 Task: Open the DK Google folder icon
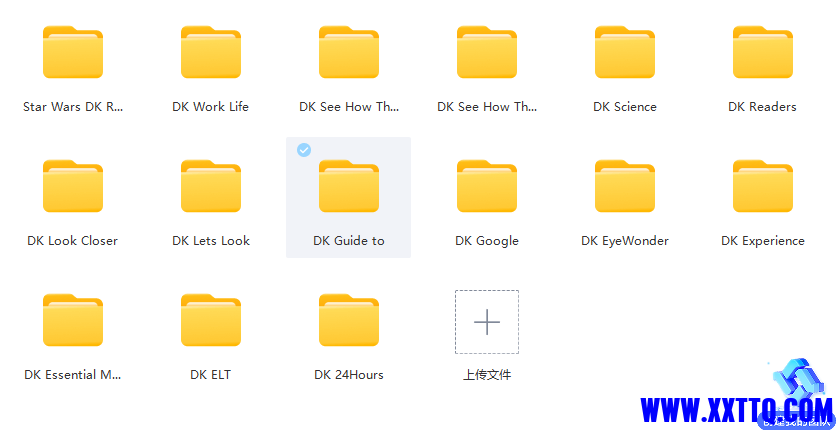tap(487, 186)
